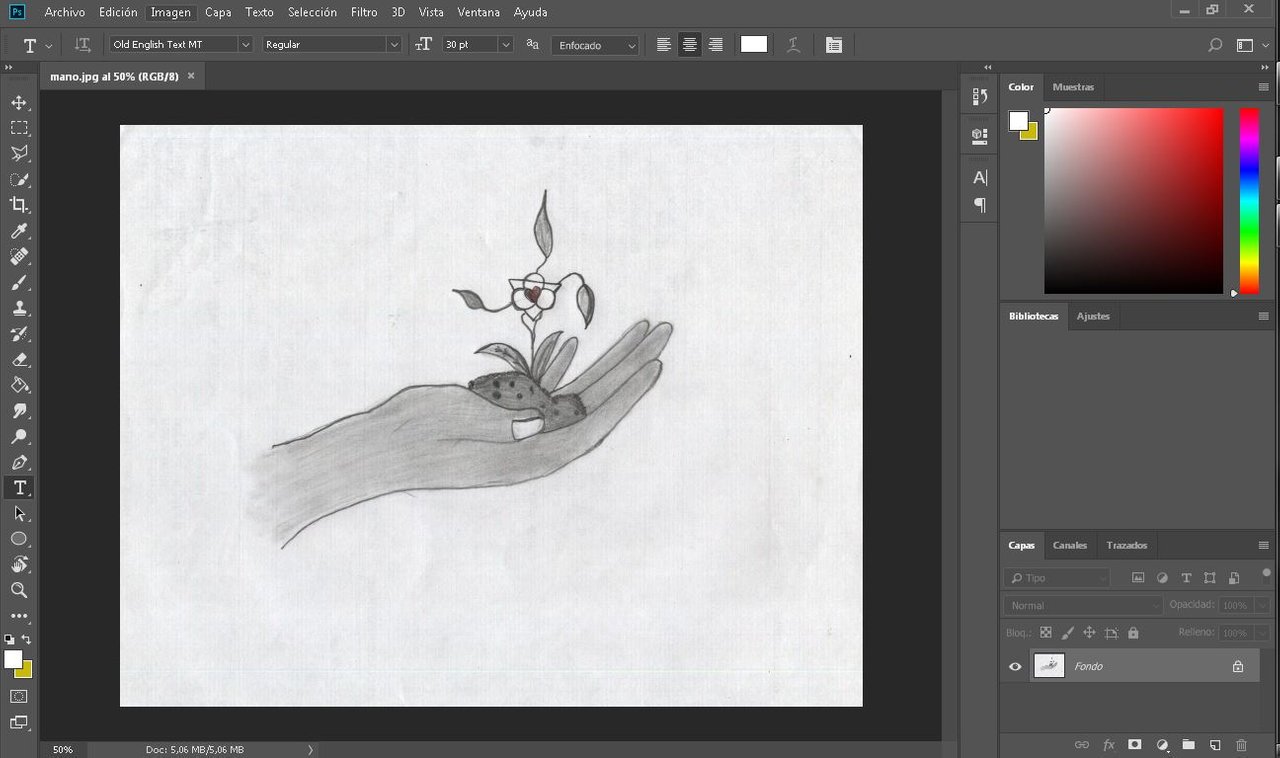The height and width of the screenshot is (758, 1280).
Task: Select the Quick Selection tool
Action: point(19,180)
